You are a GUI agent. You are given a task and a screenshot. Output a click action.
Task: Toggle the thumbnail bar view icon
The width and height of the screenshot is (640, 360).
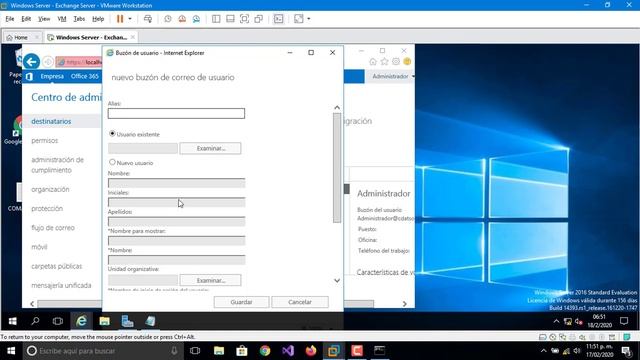pos(230,19)
